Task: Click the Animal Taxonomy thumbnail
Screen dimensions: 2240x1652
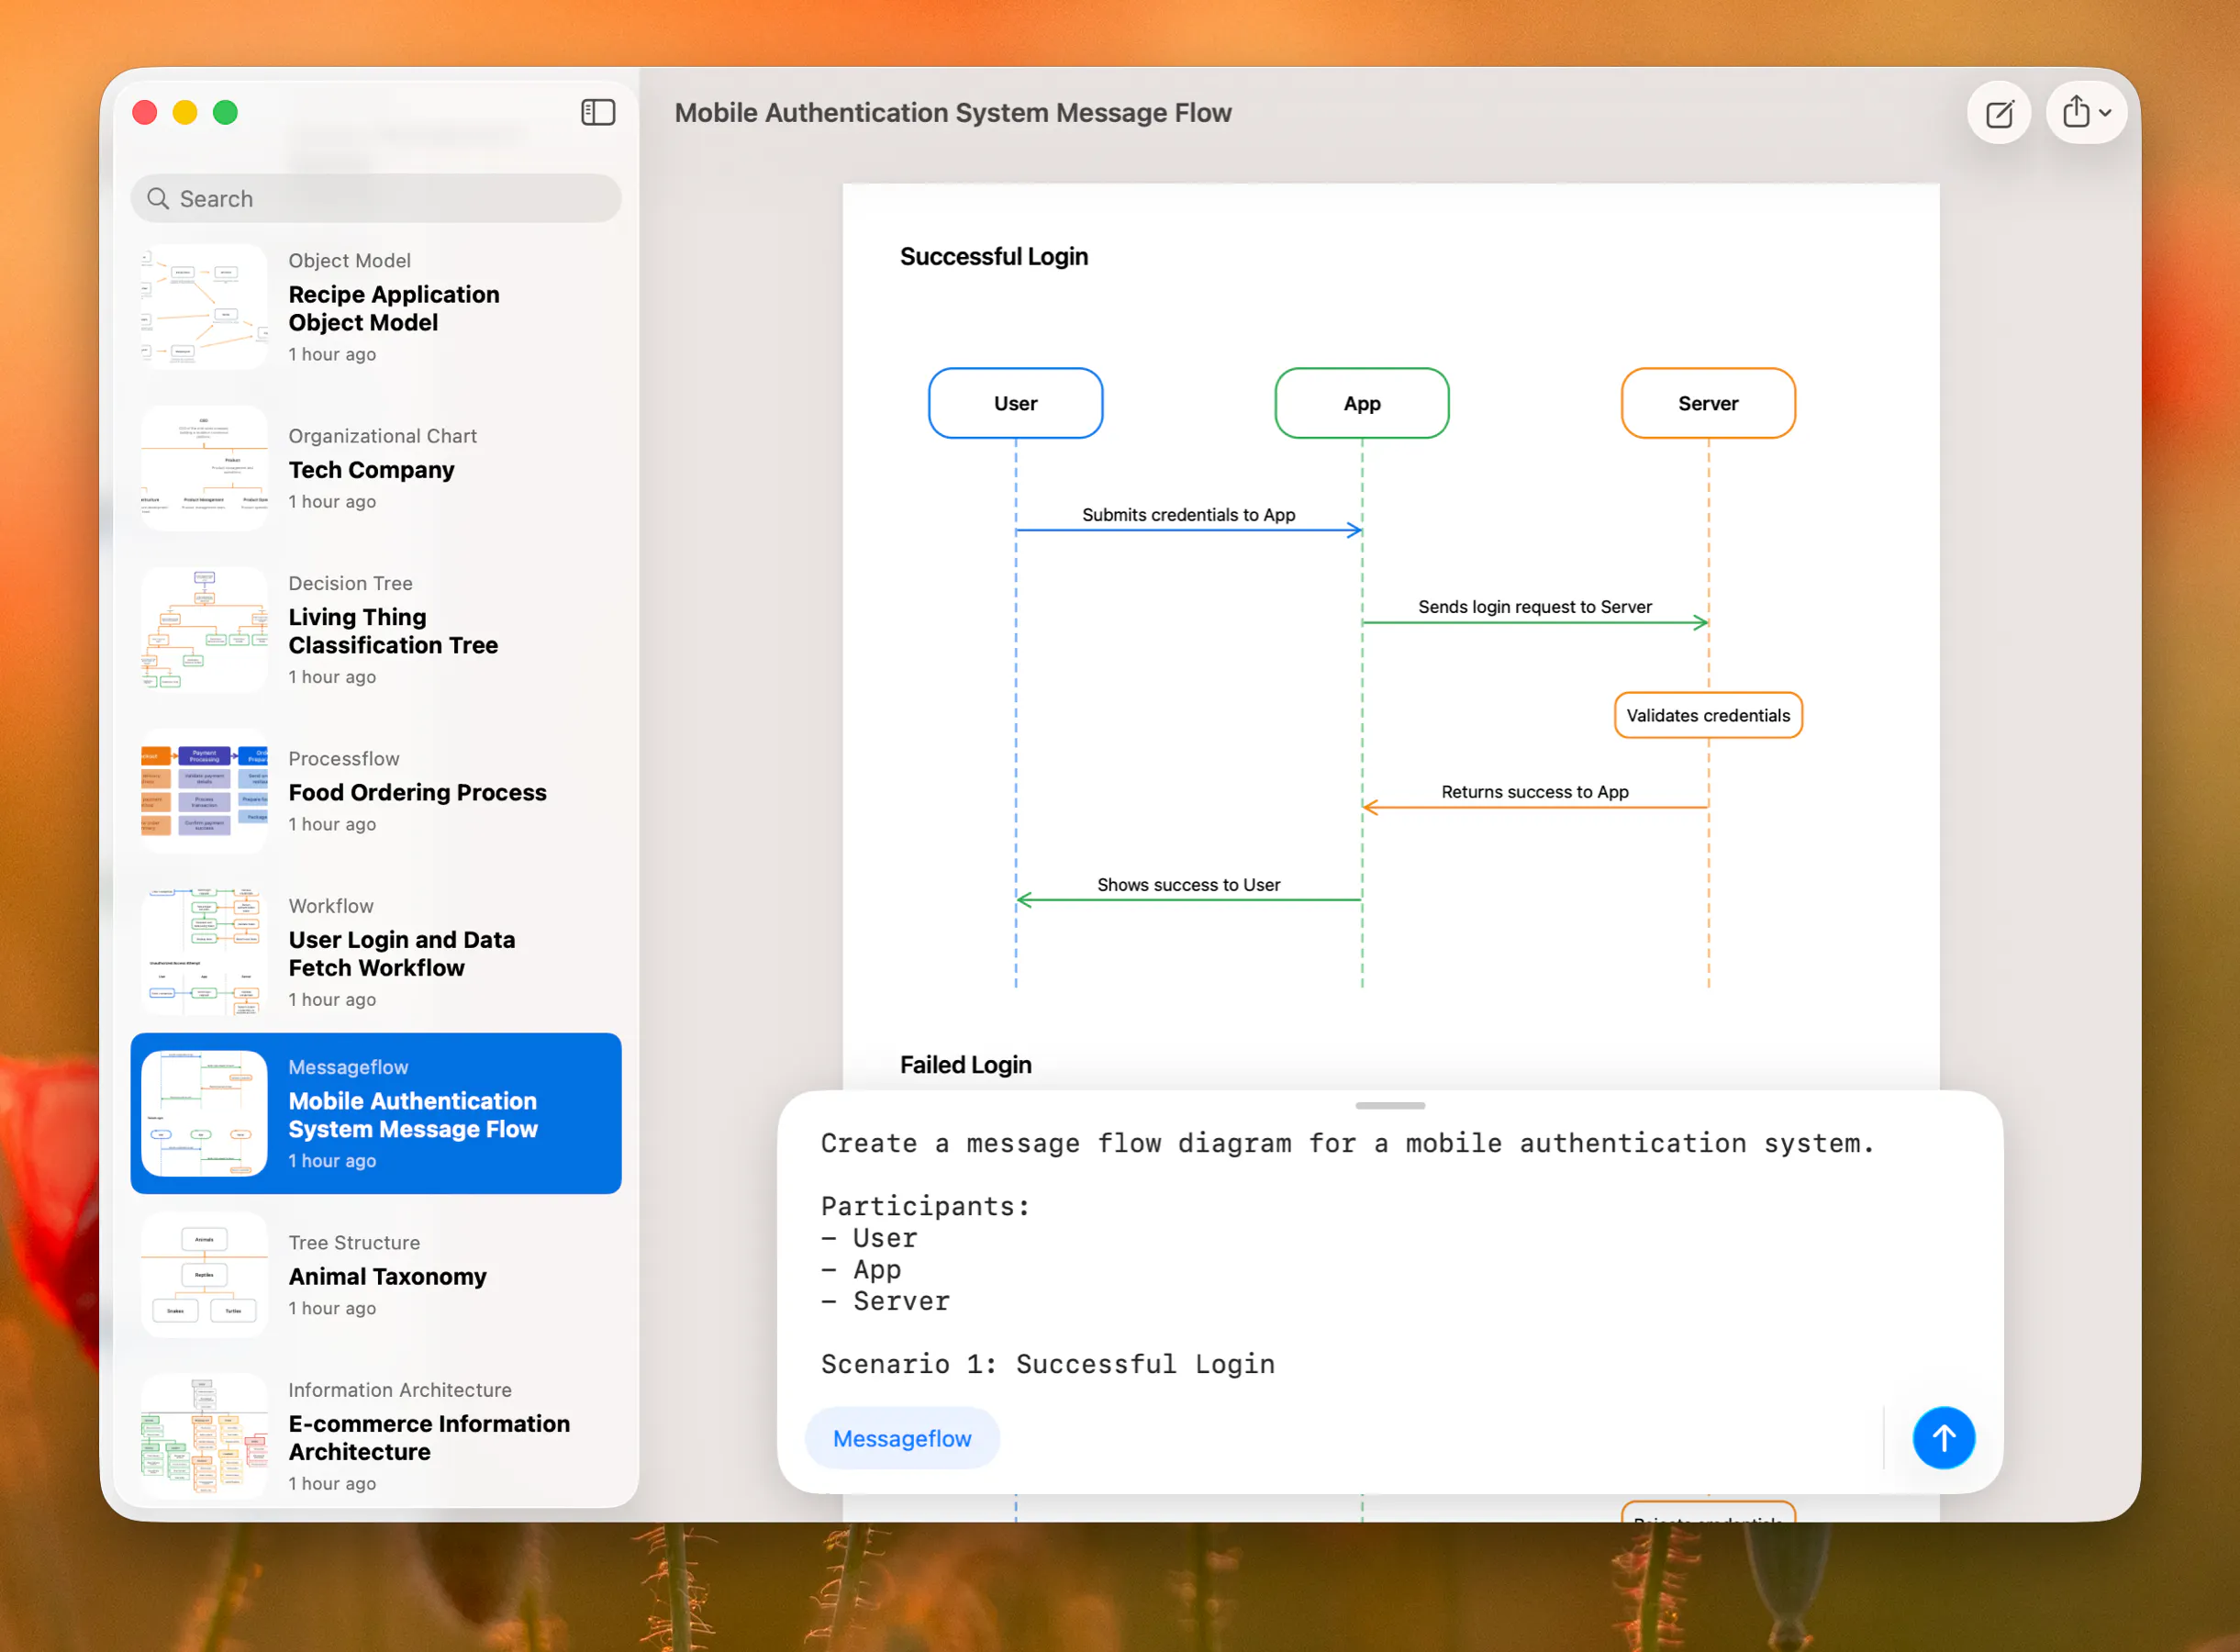Action: tap(205, 1275)
